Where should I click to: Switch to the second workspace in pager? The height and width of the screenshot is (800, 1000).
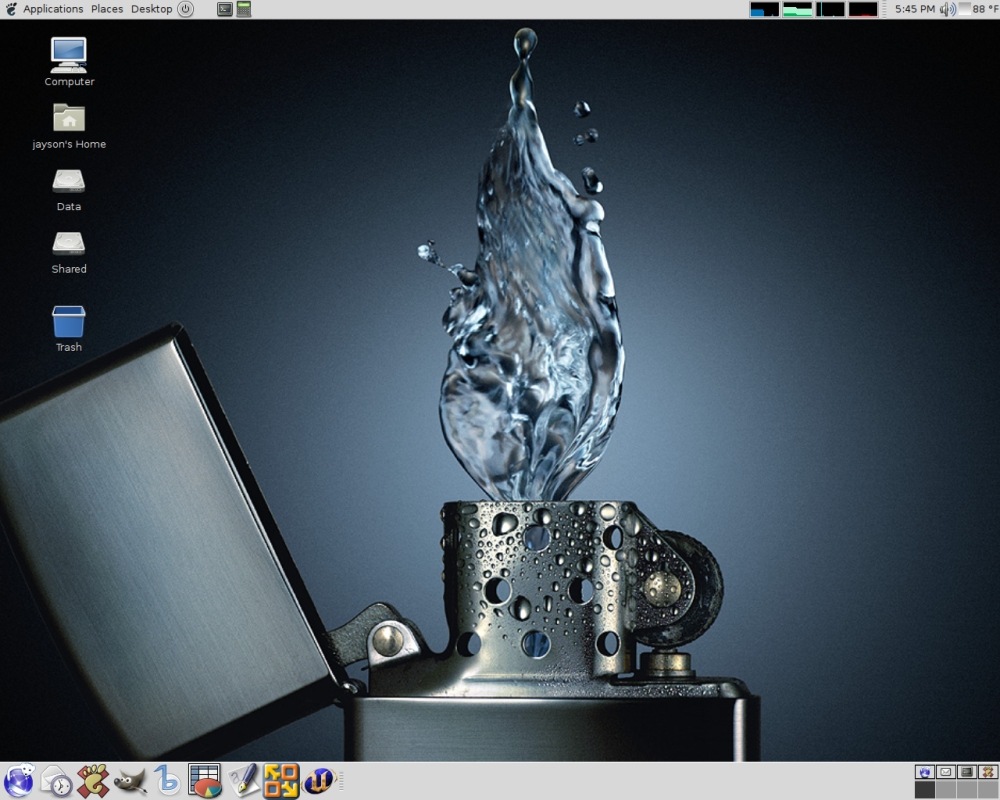[x=946, y=789]
